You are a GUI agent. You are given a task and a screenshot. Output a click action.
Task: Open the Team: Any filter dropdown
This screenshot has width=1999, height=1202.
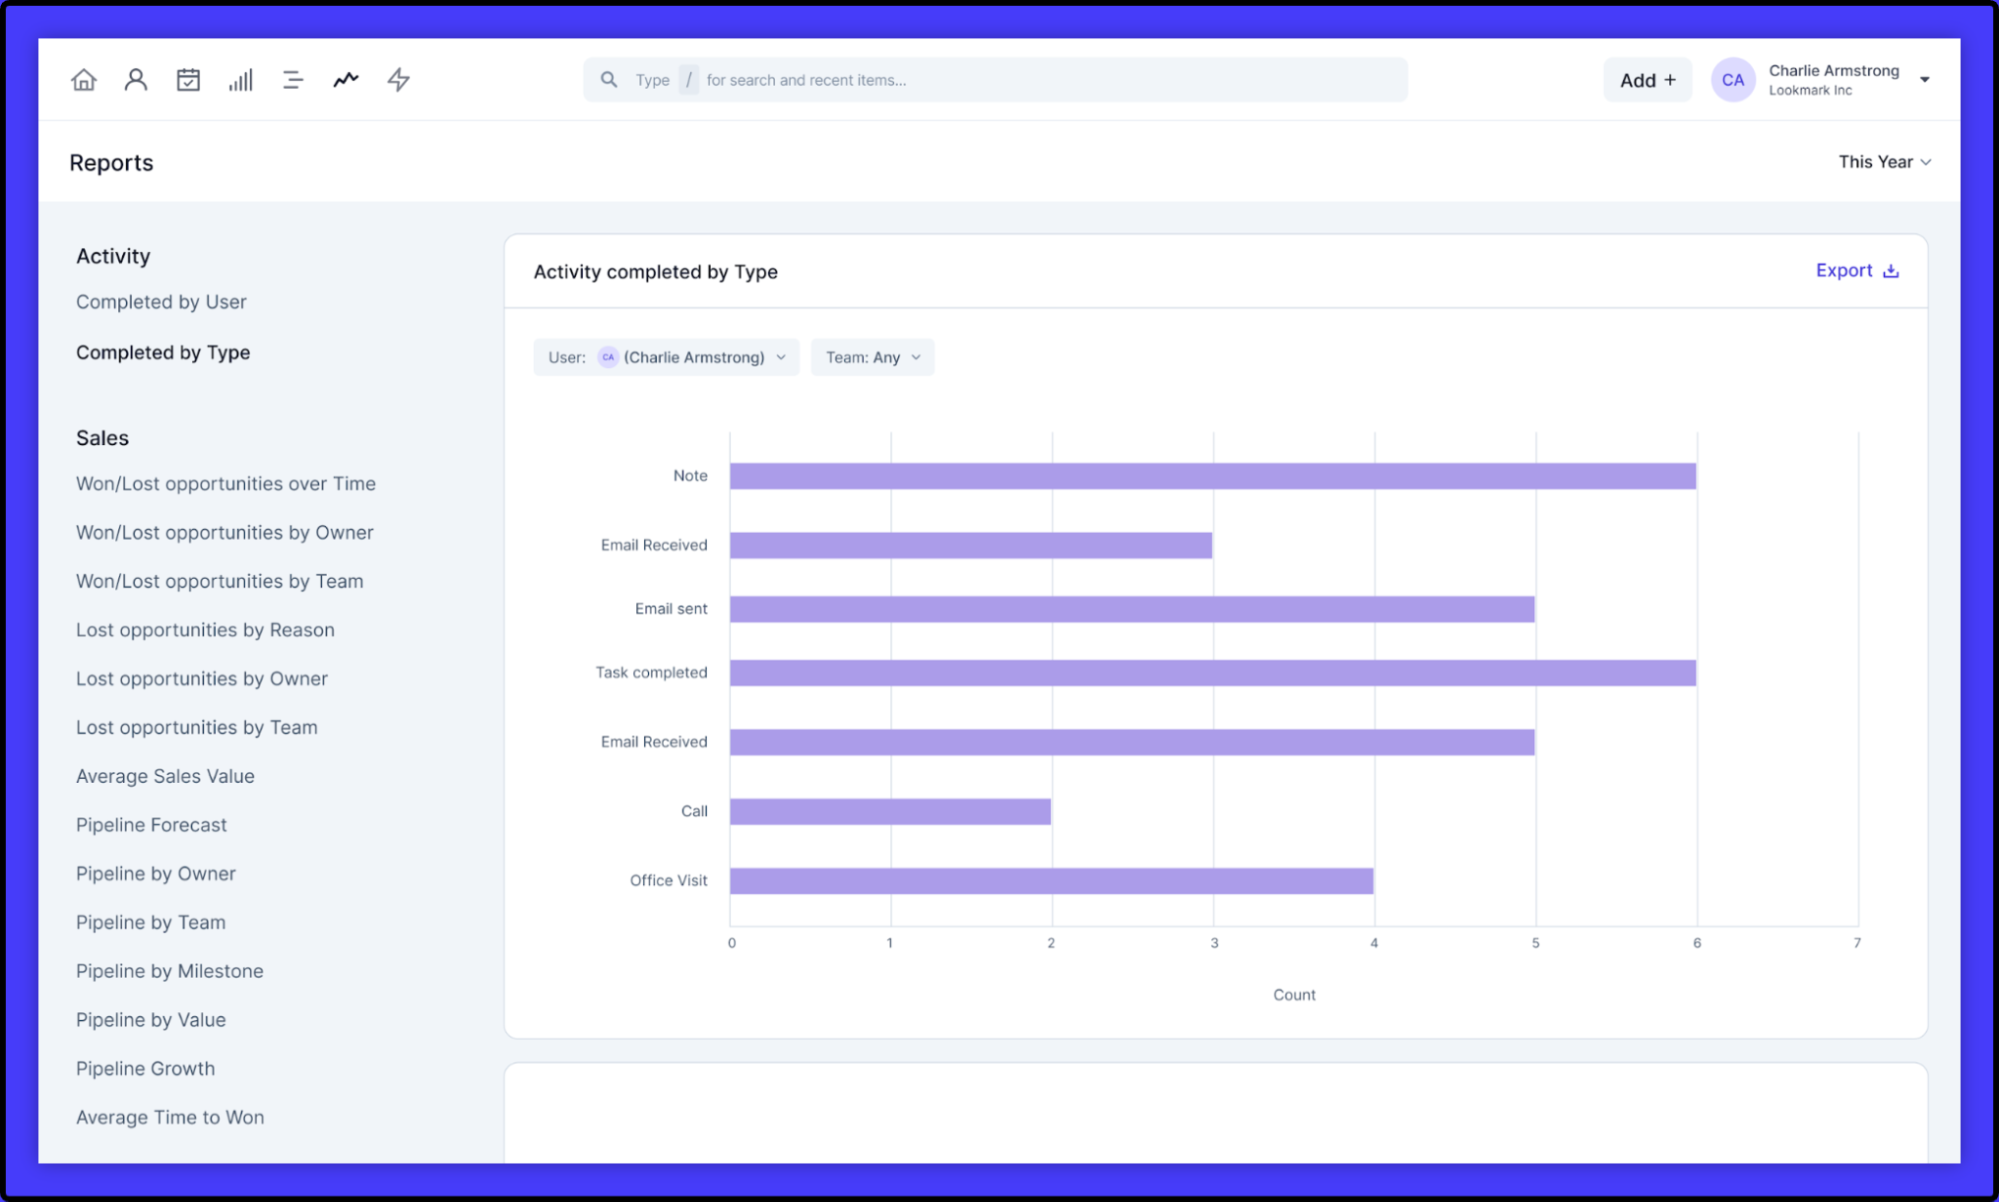(x=872, y=357)
